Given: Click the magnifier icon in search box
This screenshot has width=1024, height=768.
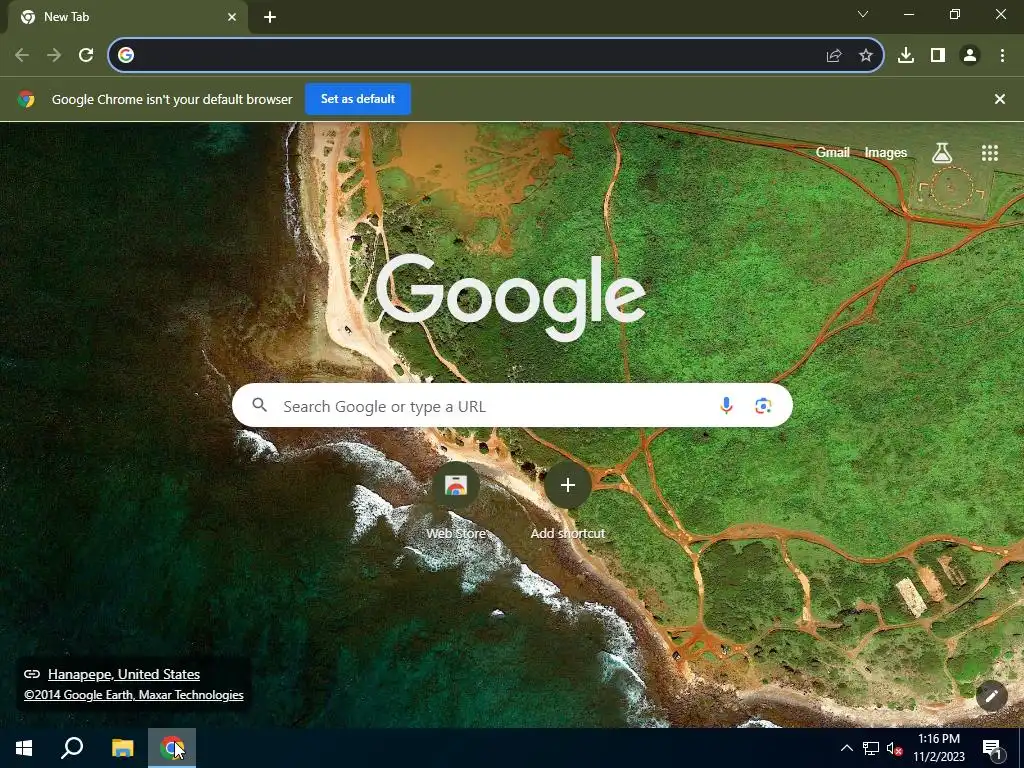Looking at the screenshot, I should (x=260, y=406).
